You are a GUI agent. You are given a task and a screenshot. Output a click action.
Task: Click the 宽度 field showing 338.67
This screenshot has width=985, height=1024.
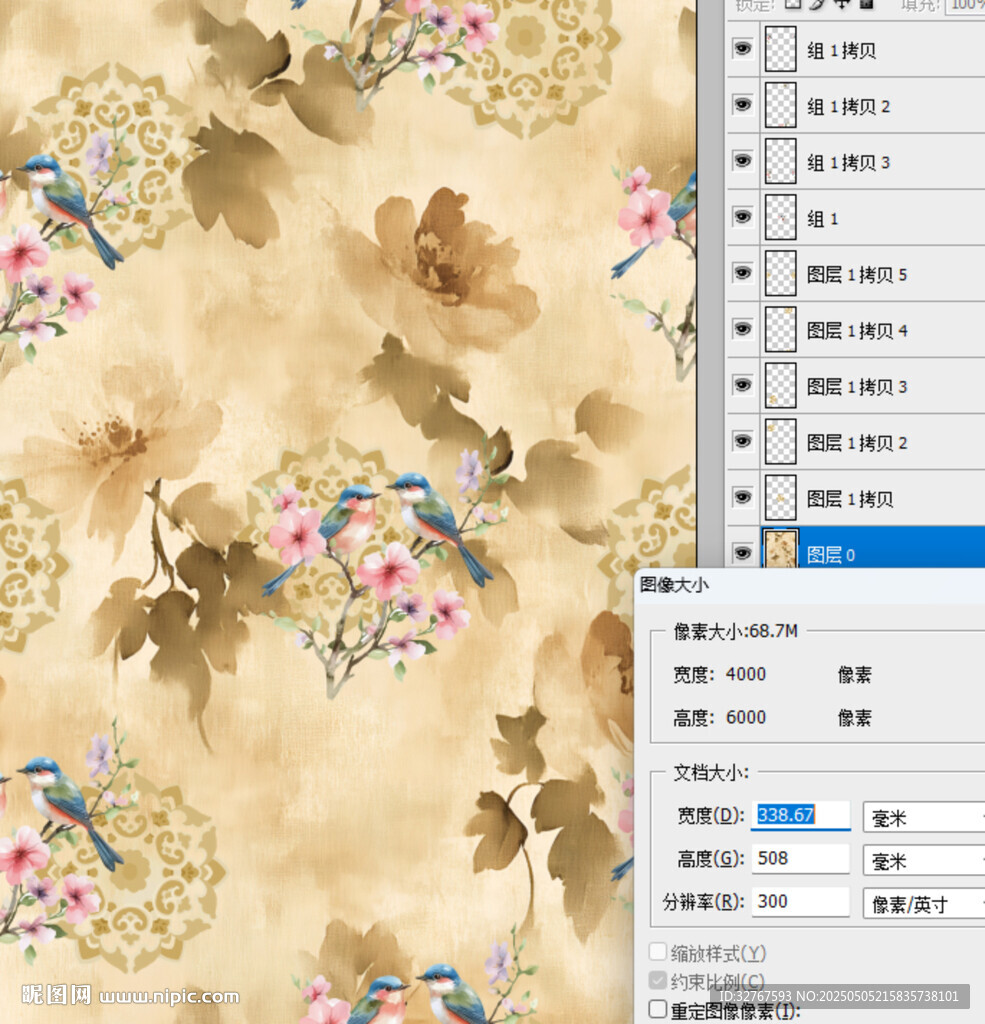800,815
